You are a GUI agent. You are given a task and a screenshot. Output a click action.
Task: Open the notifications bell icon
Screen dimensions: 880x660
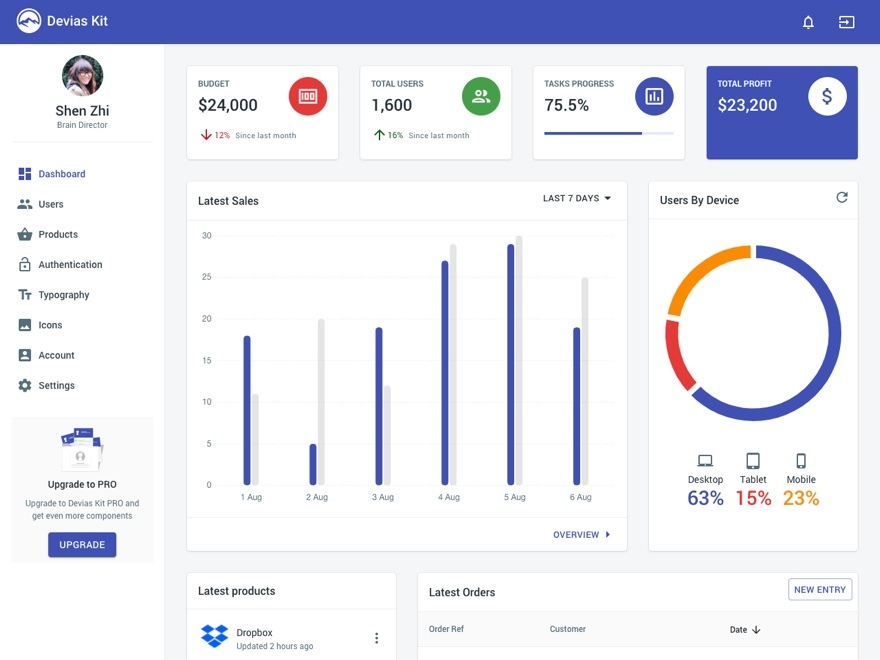tap(808, 22)
